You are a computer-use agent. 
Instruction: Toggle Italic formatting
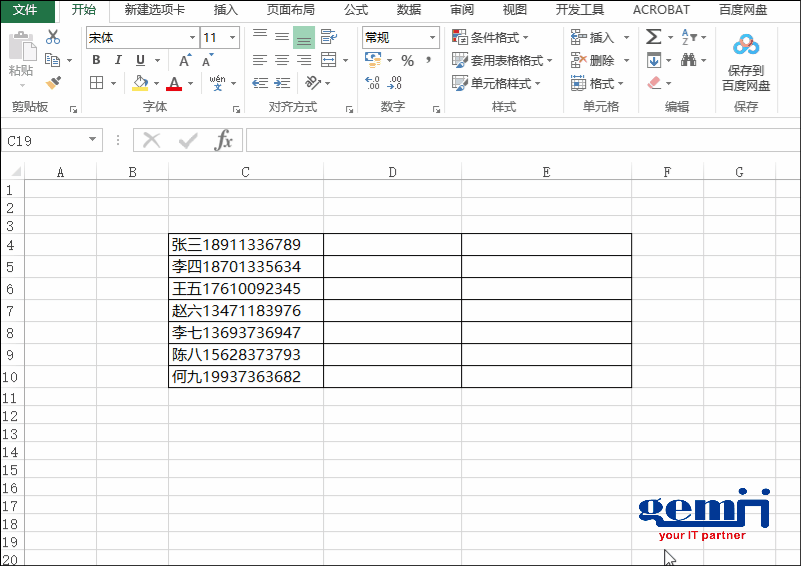[x=118, y=60]
